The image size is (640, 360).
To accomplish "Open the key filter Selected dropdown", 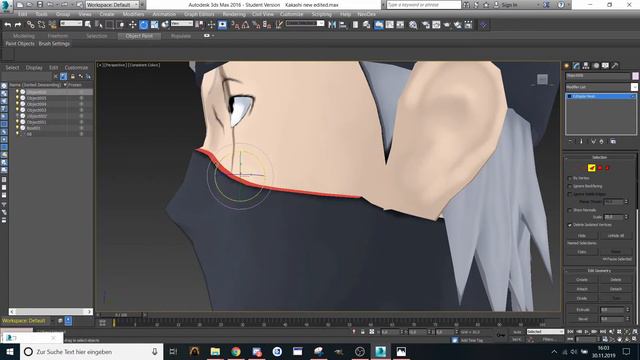I will pyautogui.click(x=545, y=332).
